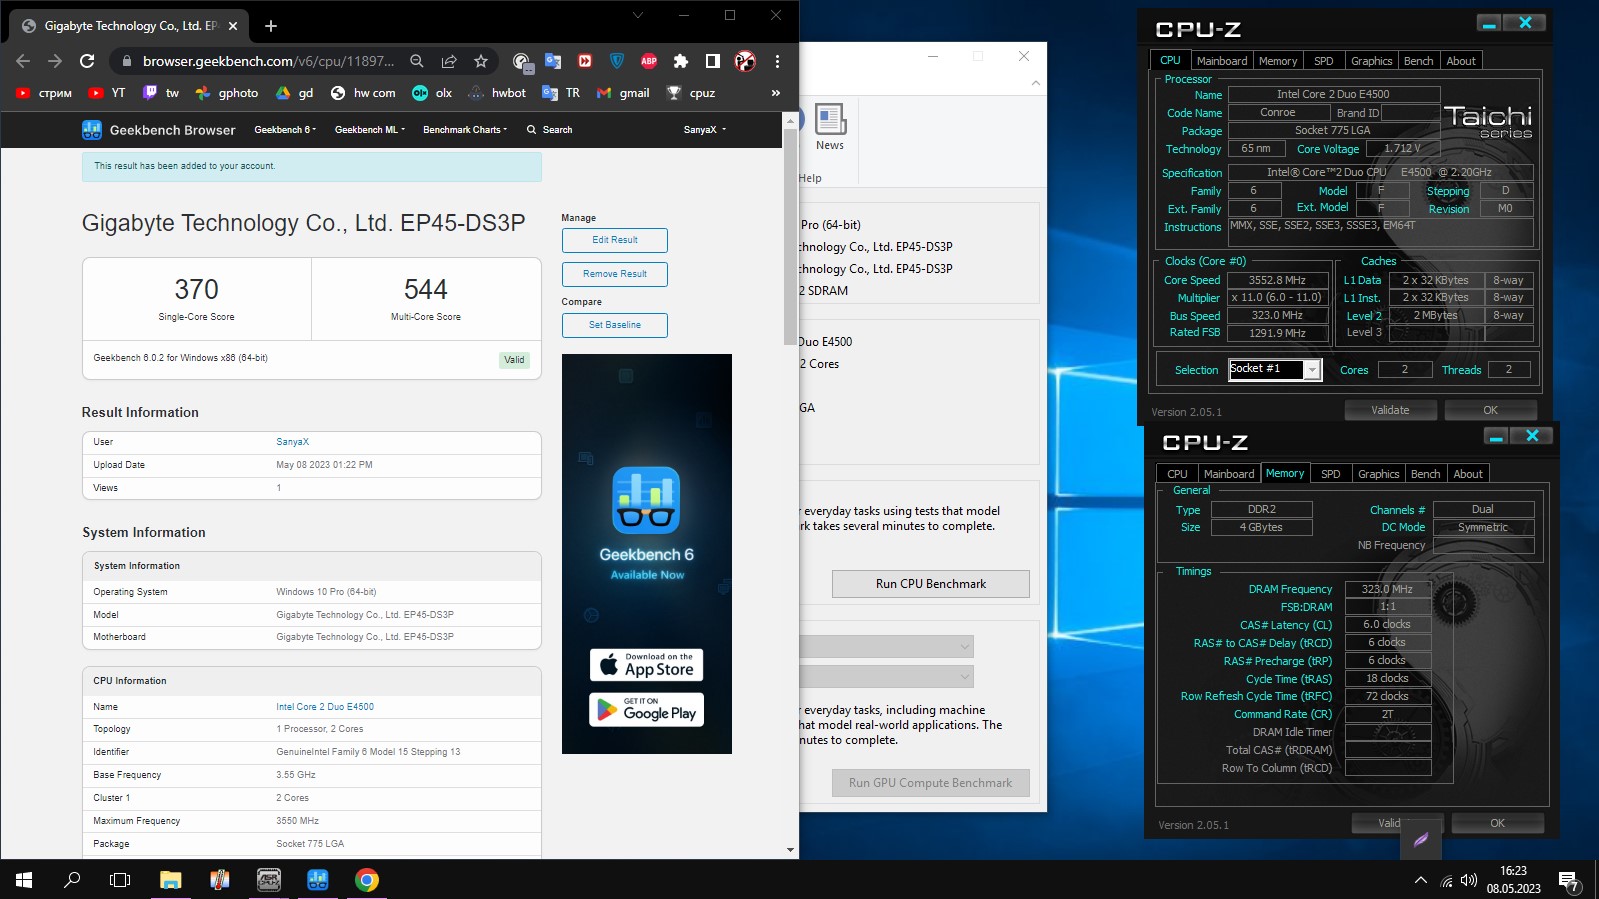Open the zoom magnifier in the address bar

[x=417, y=61]
